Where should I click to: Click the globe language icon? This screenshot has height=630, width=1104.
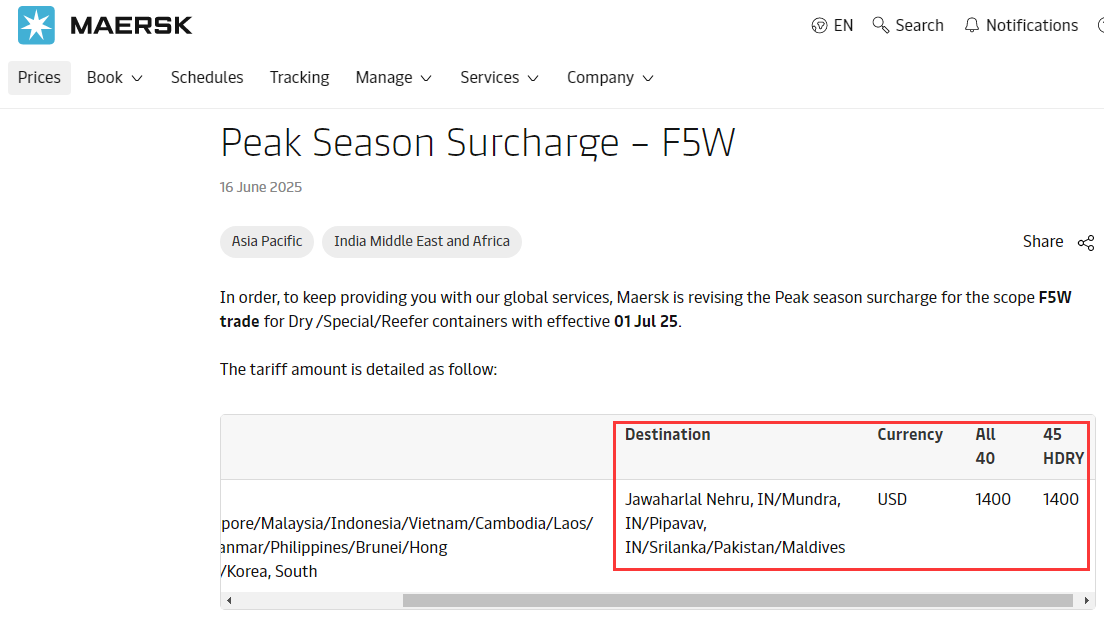coord(820,26)
